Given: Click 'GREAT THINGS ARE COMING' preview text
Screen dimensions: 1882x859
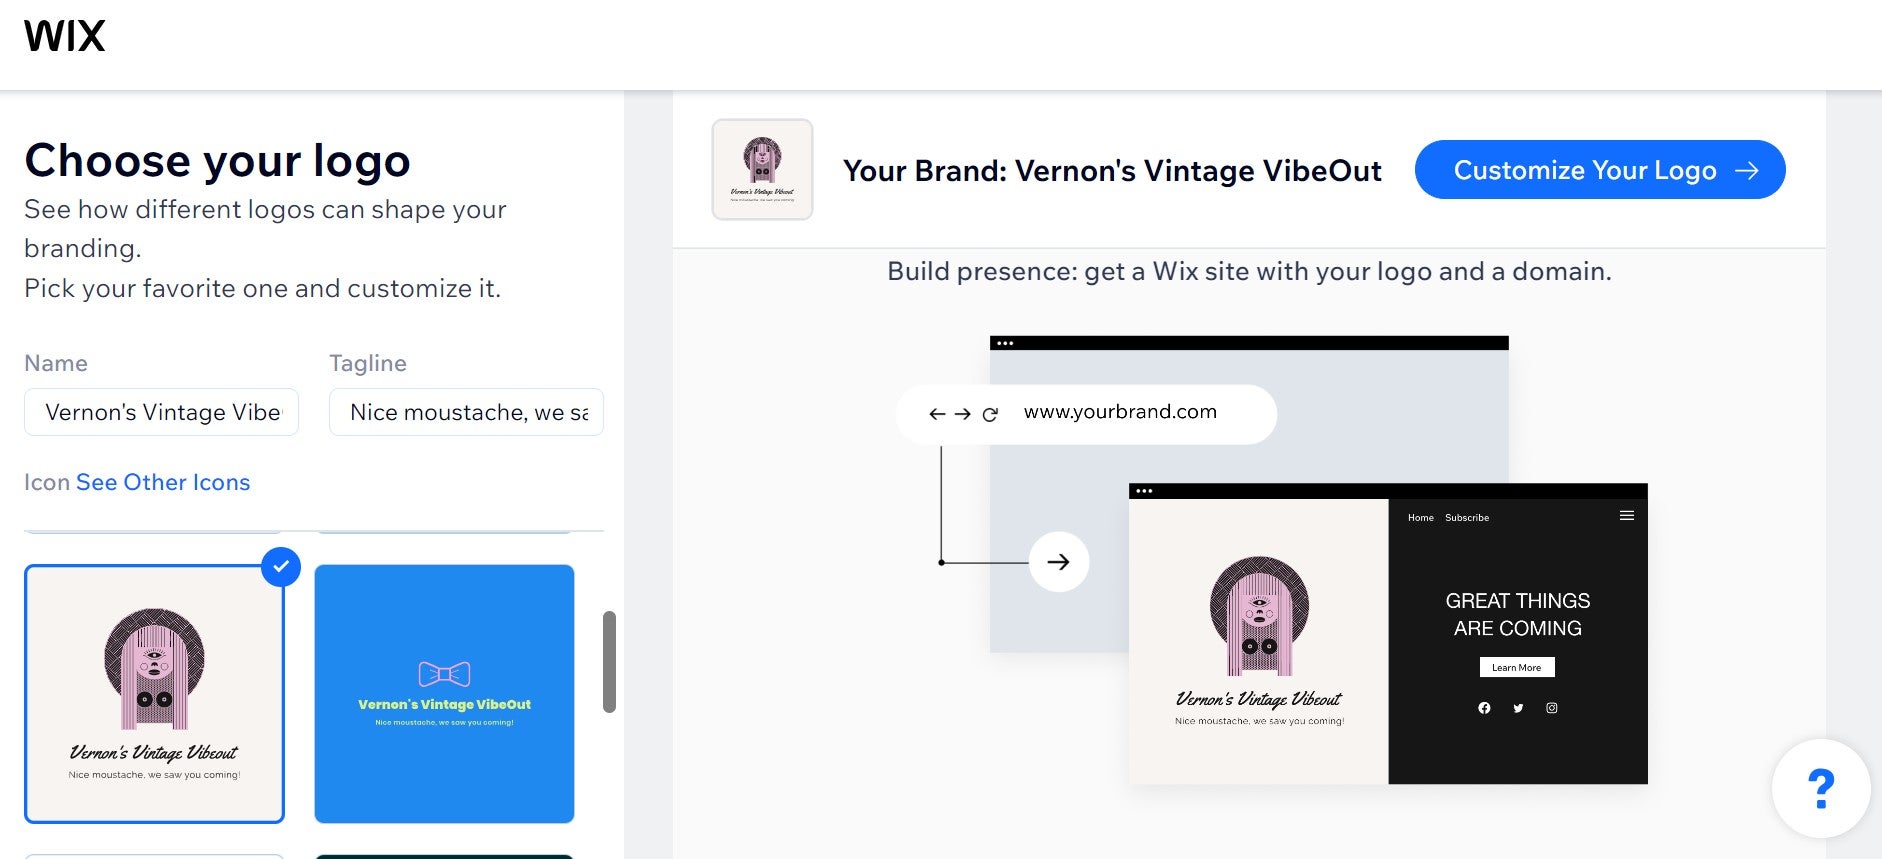Looking at the screenshot, I should 1518,614.
